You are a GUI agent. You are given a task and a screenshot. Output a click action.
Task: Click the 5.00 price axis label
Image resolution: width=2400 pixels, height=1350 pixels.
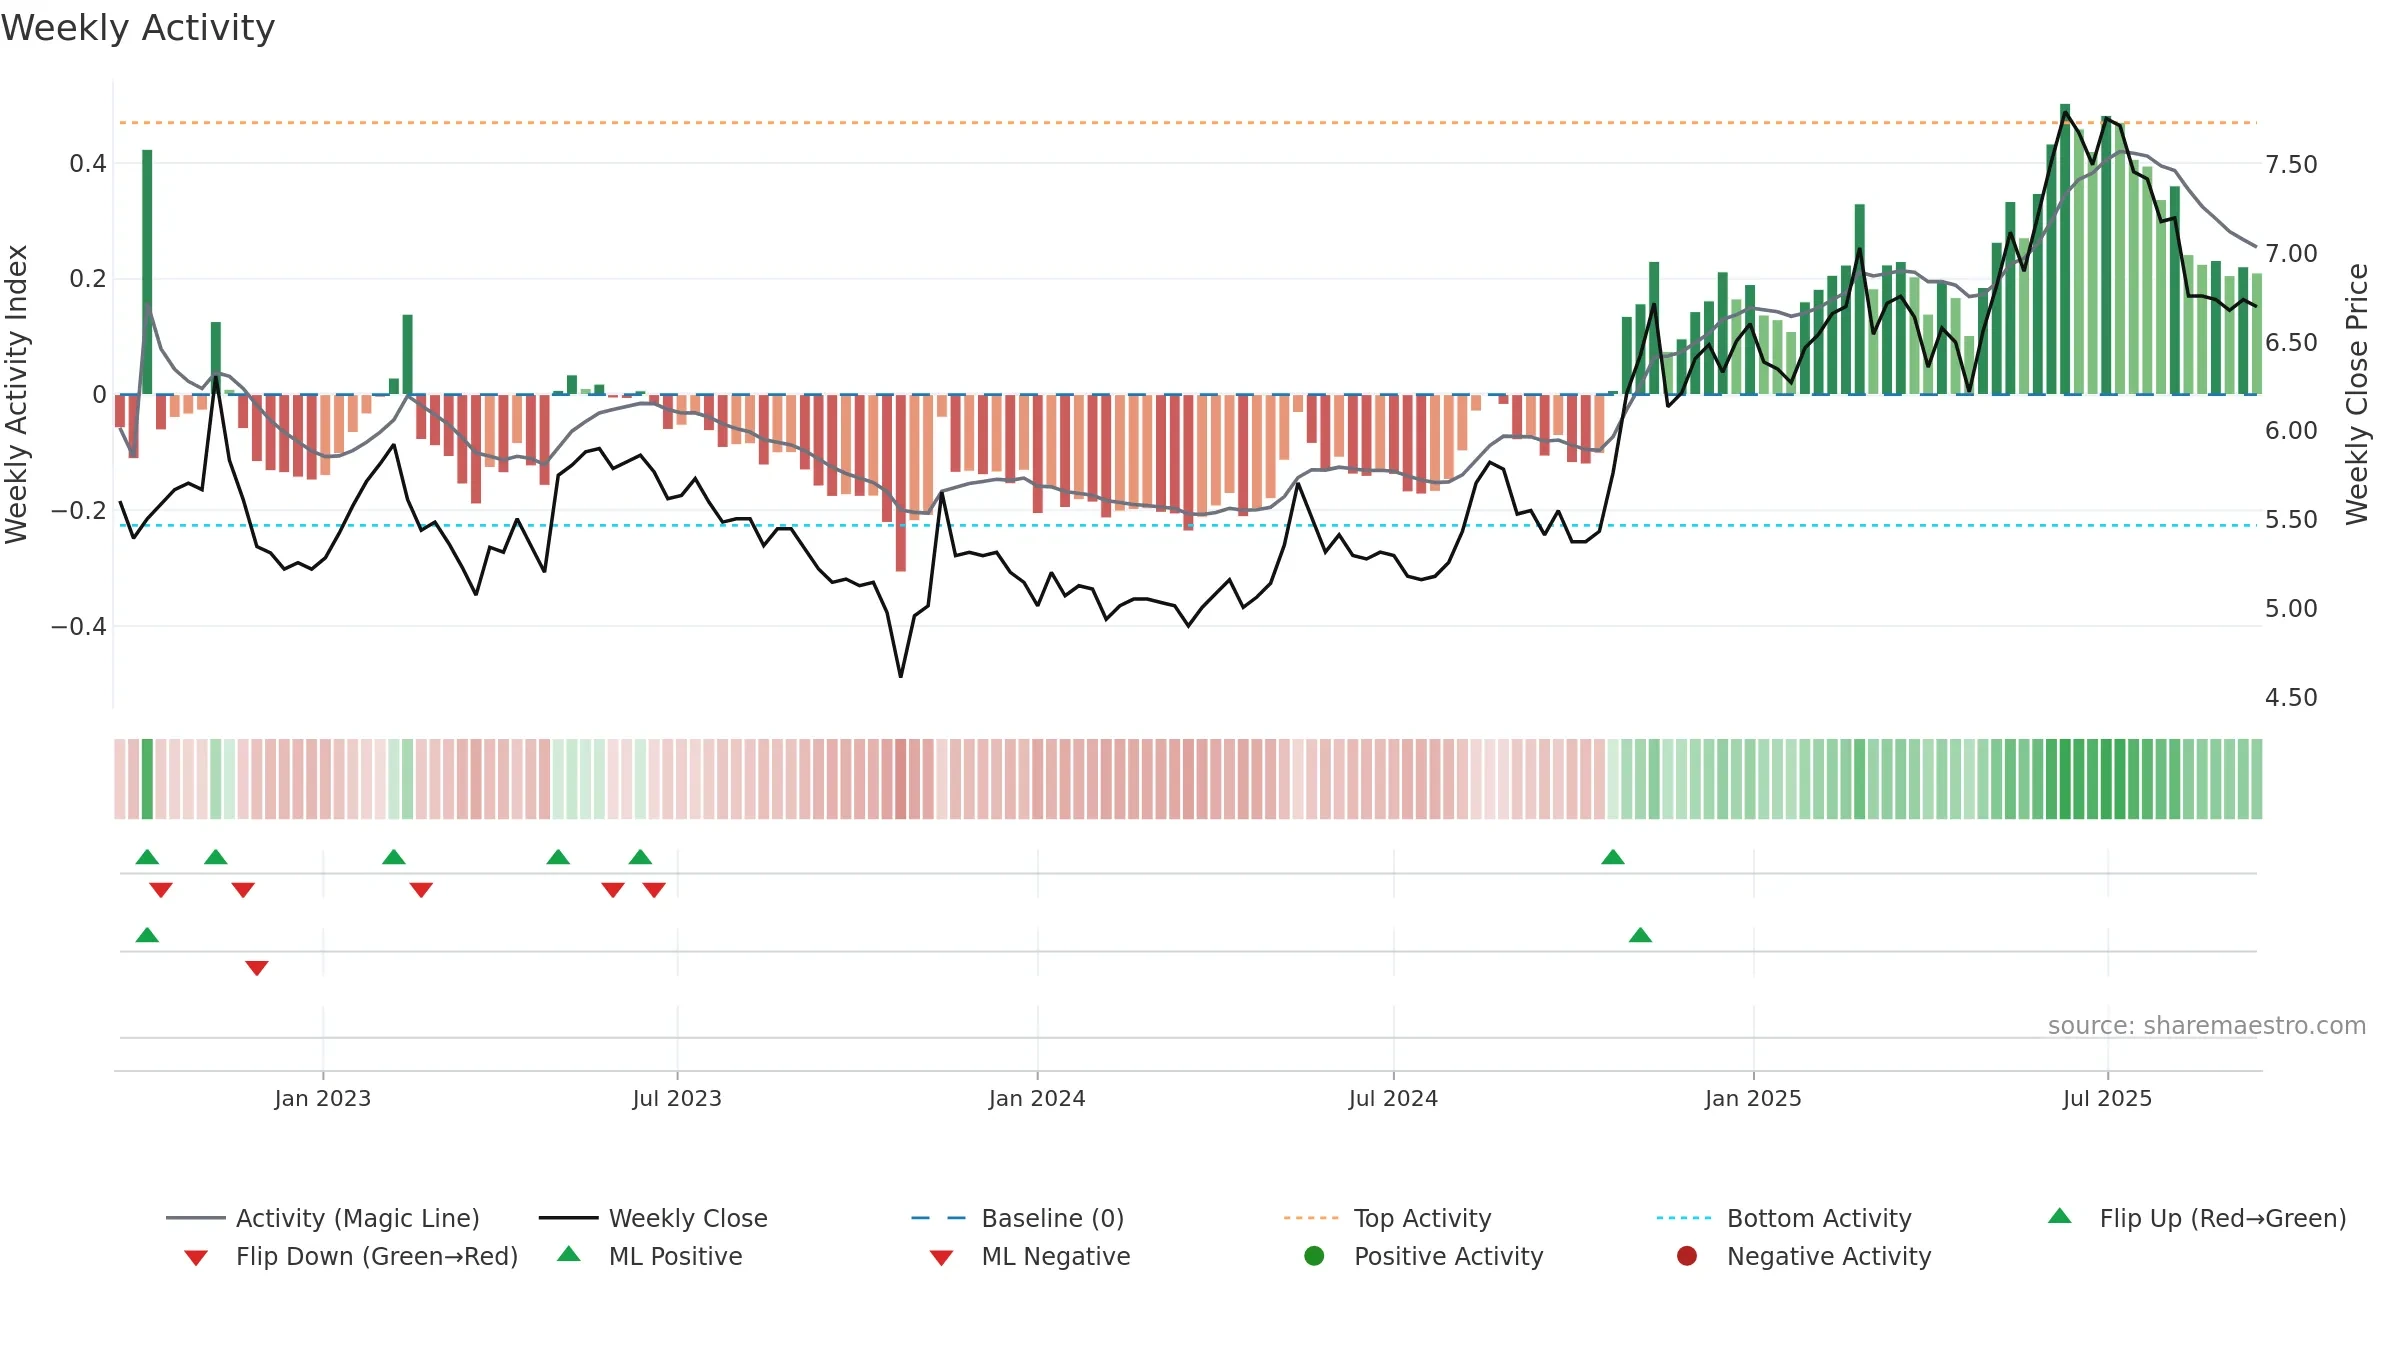(2291, 609)
